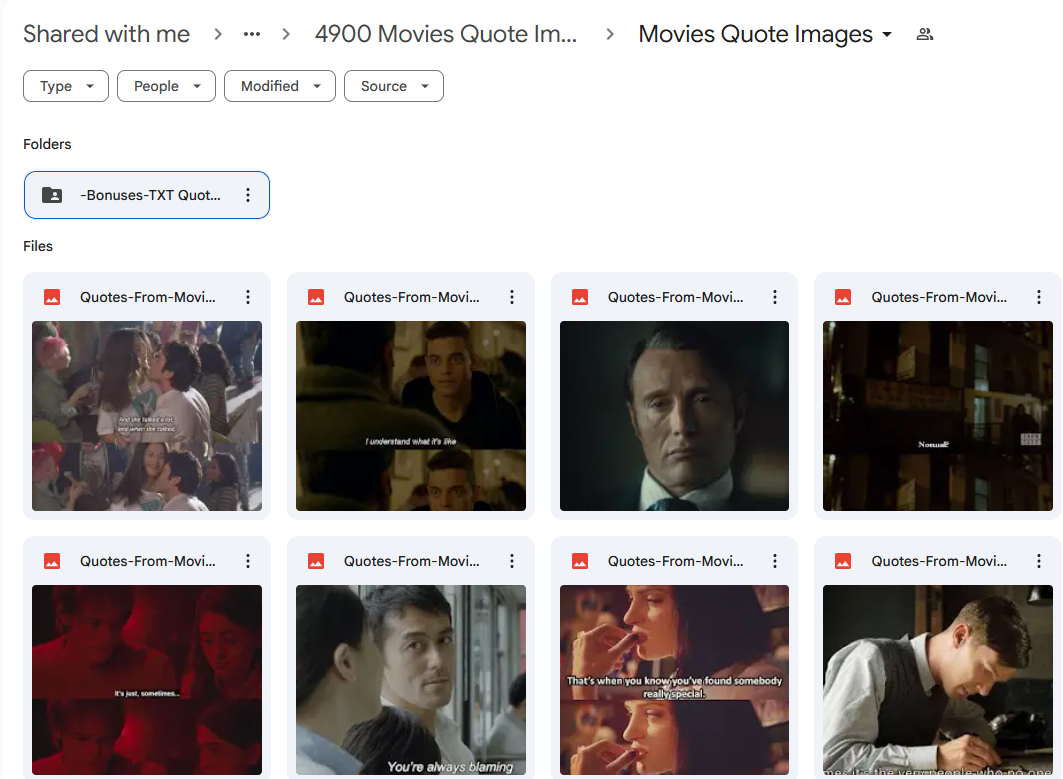
Task: Show hidden breadcrumb folders via the ellipsis
Action: [252, 34]
